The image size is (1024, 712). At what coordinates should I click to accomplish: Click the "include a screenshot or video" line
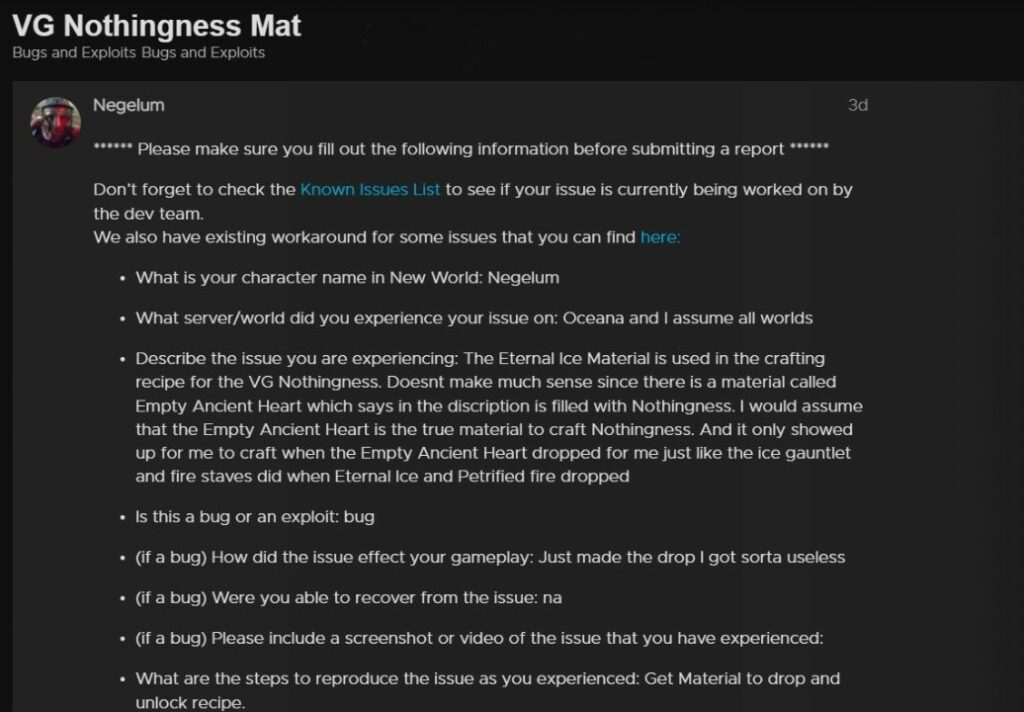480,637
